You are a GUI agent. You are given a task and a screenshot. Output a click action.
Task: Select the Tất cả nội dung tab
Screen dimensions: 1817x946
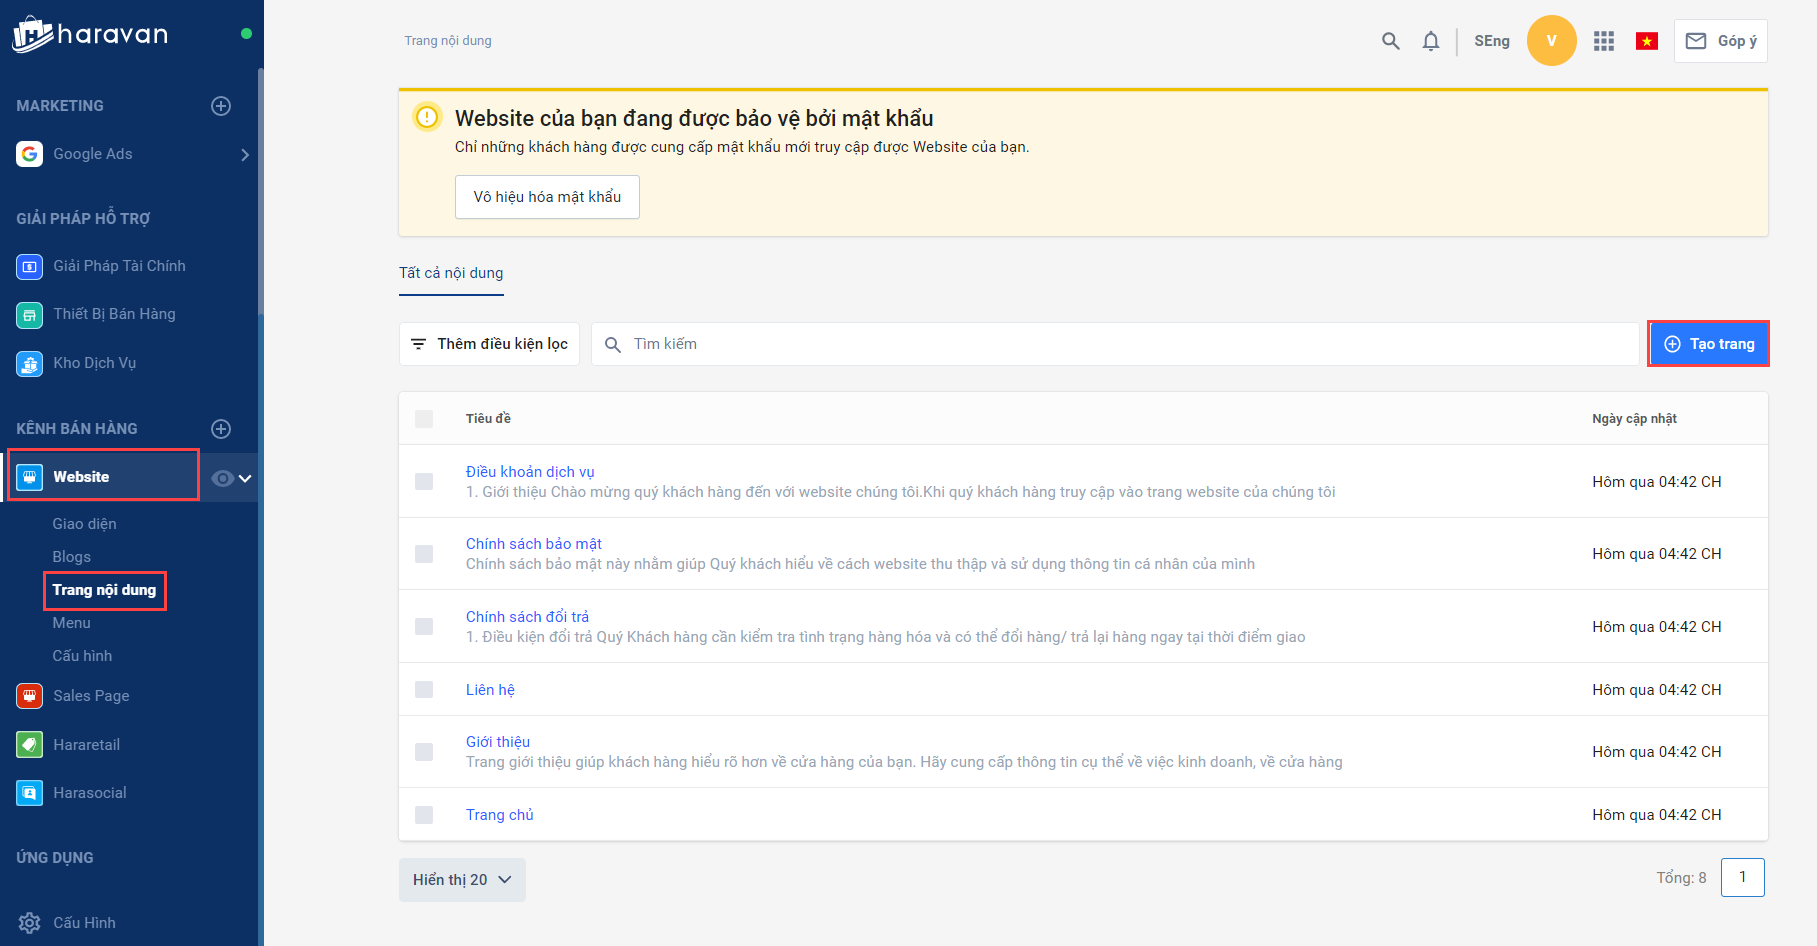coord(451,273)
